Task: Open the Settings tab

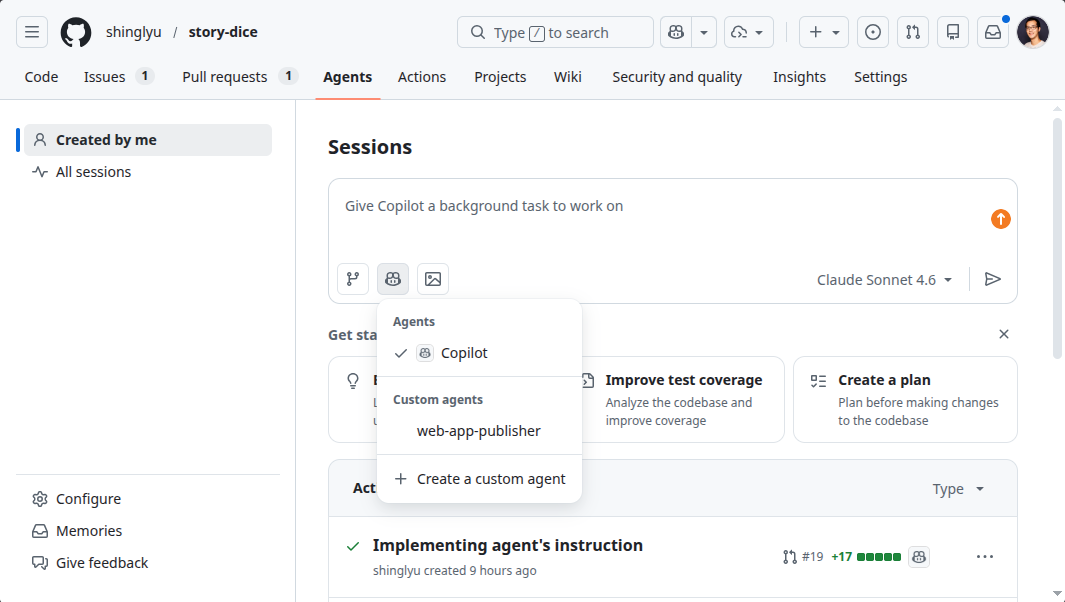Action: (x=880, y=77)
